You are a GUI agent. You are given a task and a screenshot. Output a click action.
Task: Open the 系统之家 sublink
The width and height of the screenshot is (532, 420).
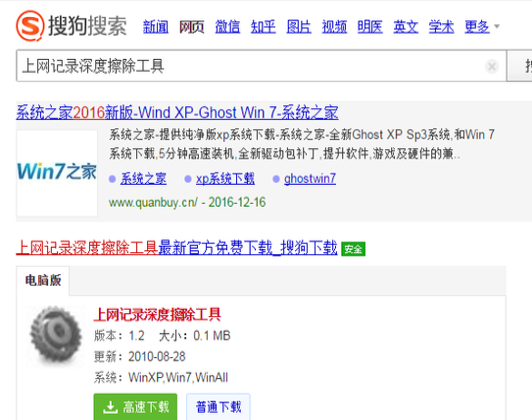coord(143,179)
